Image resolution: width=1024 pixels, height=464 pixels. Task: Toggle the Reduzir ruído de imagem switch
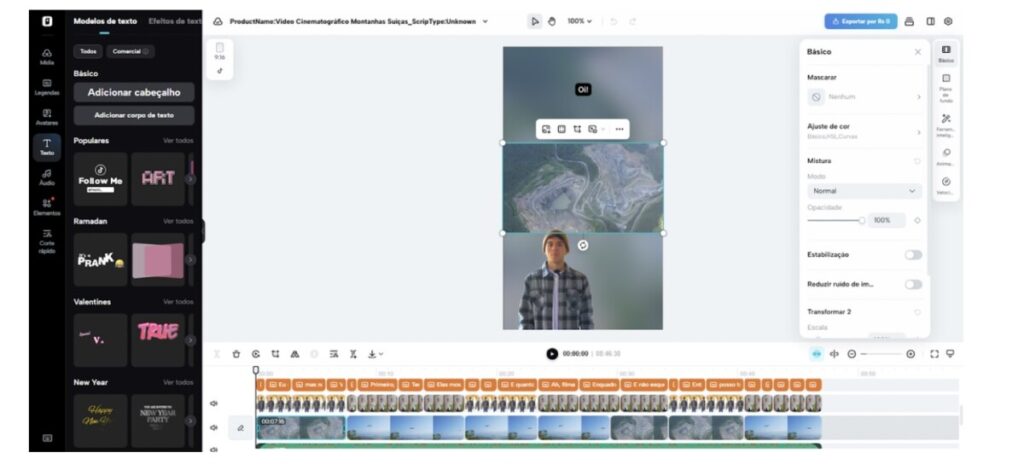tap(913, 284)
